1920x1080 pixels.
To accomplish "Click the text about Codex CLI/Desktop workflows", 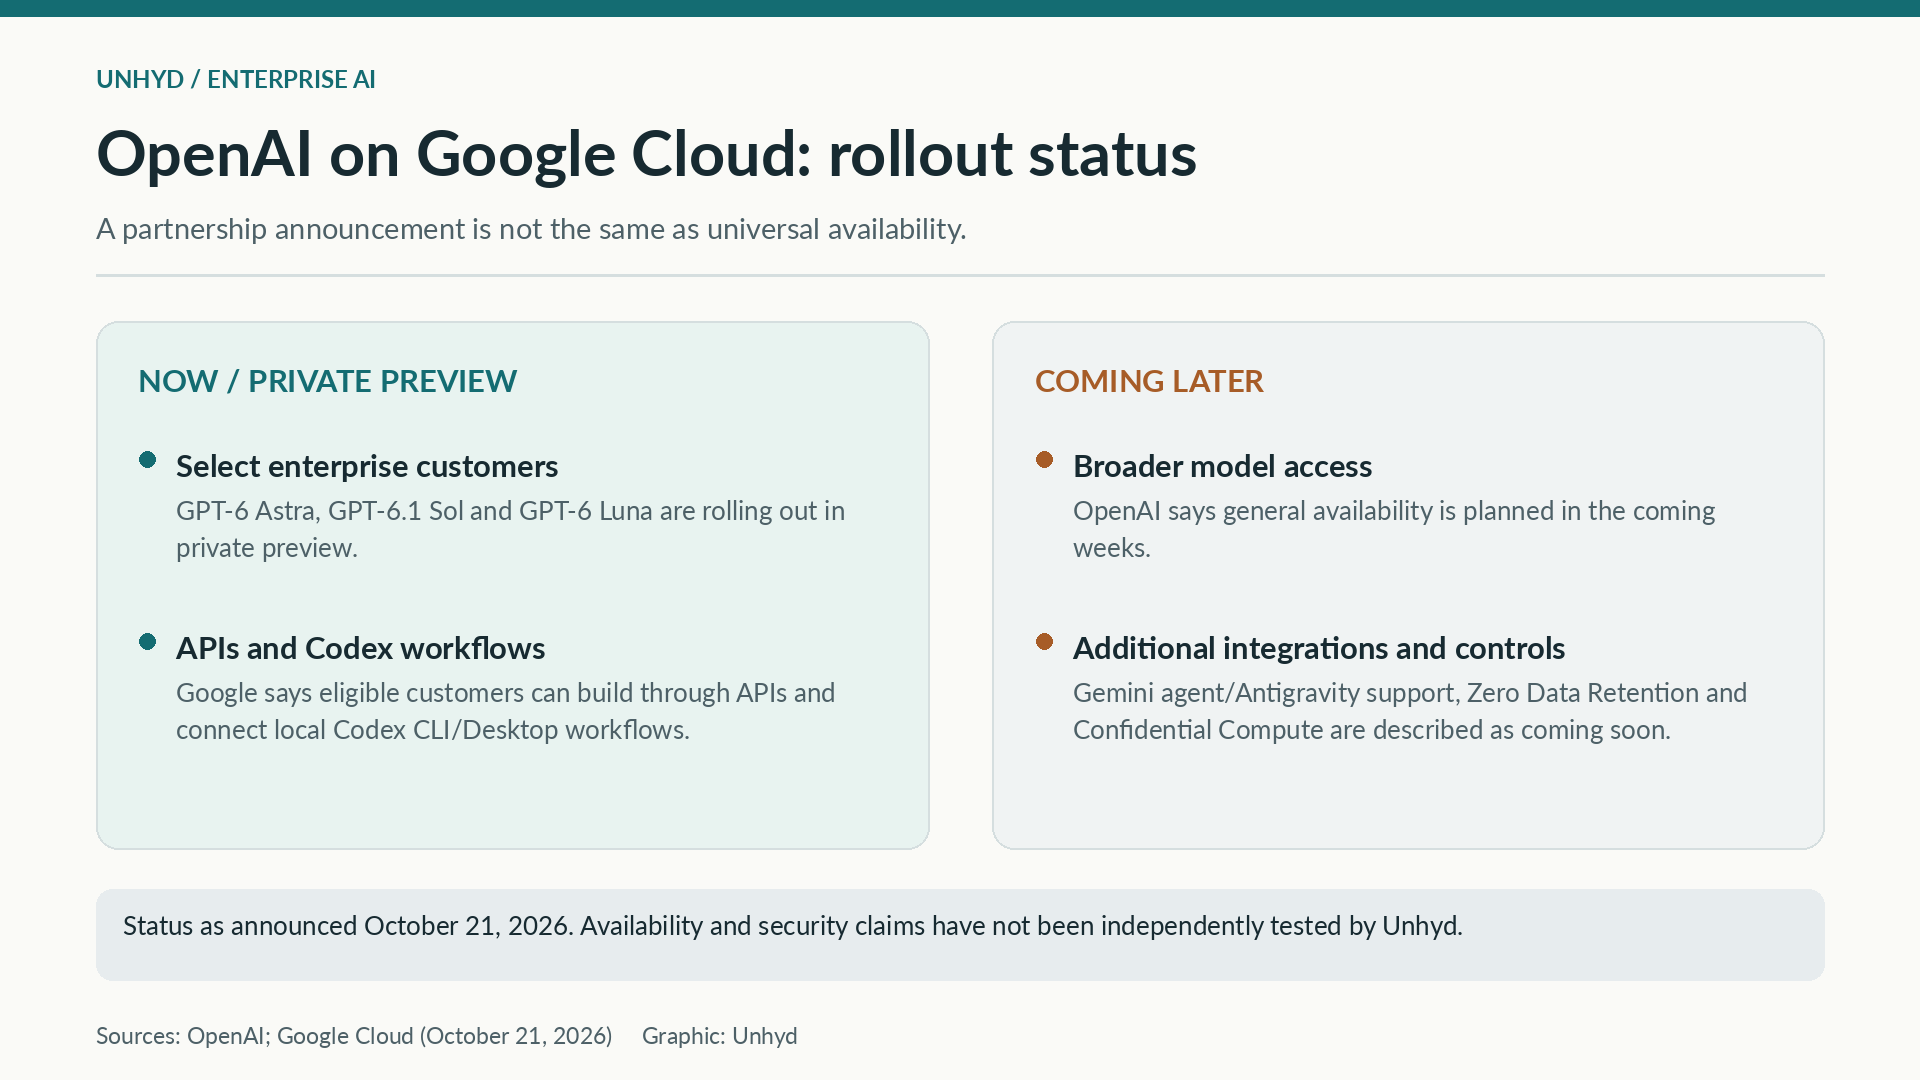I will point(505,711).
